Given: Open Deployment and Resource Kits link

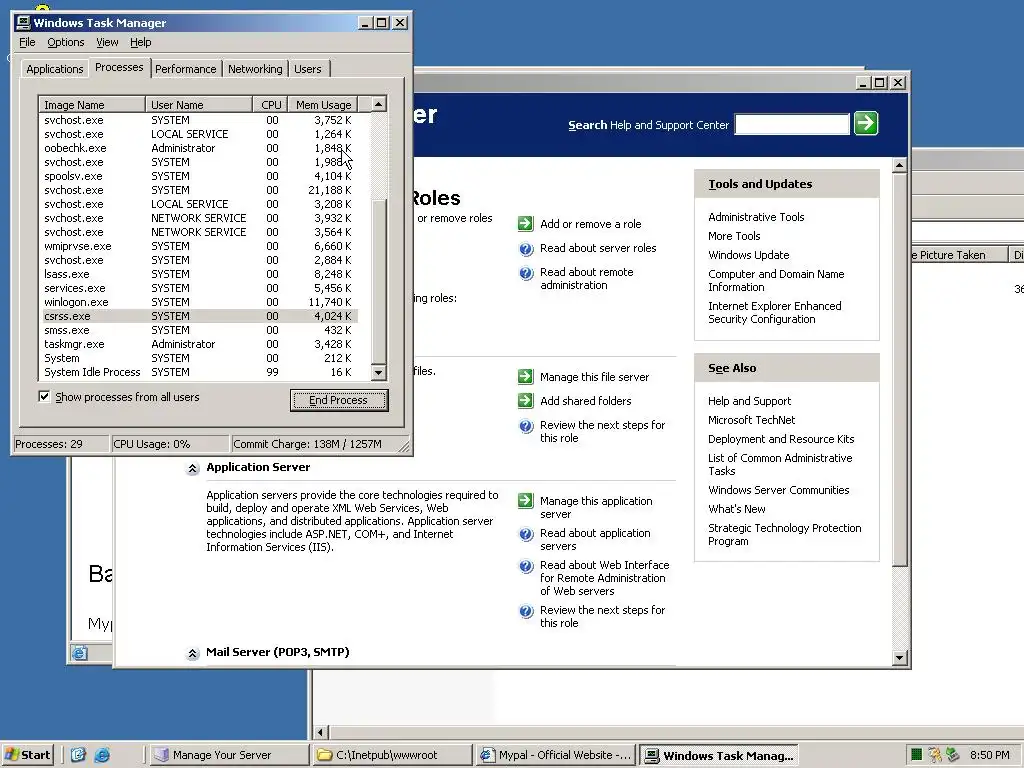Looking at the screenshot, I should [x=781, y=439].
